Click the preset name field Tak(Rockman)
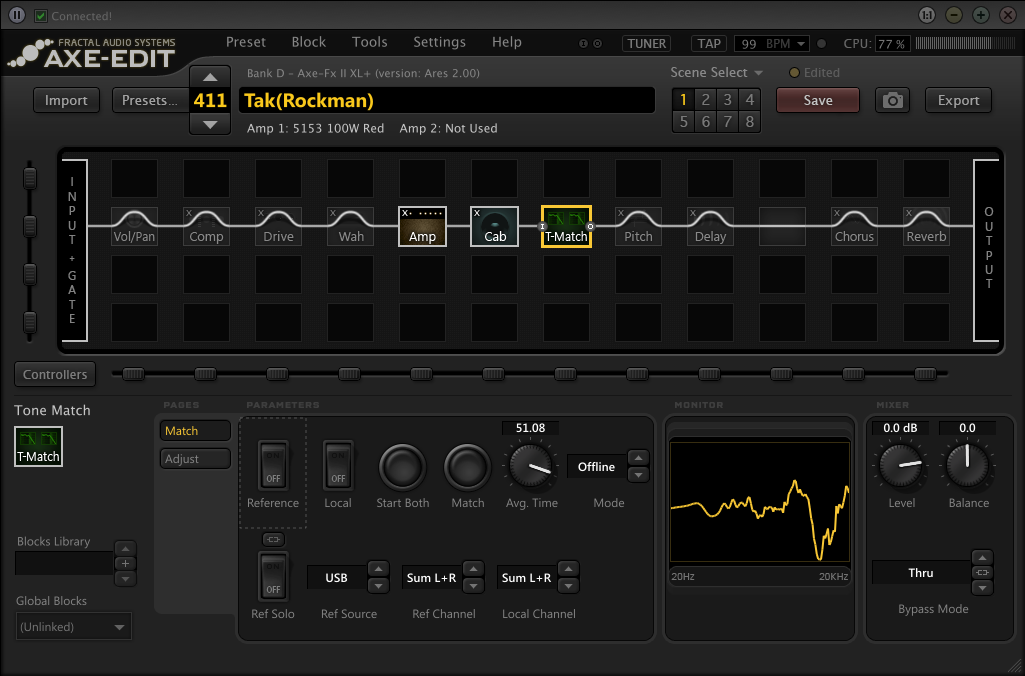The width and height of the screenshot is (1025, 676). tap(446, 101)
